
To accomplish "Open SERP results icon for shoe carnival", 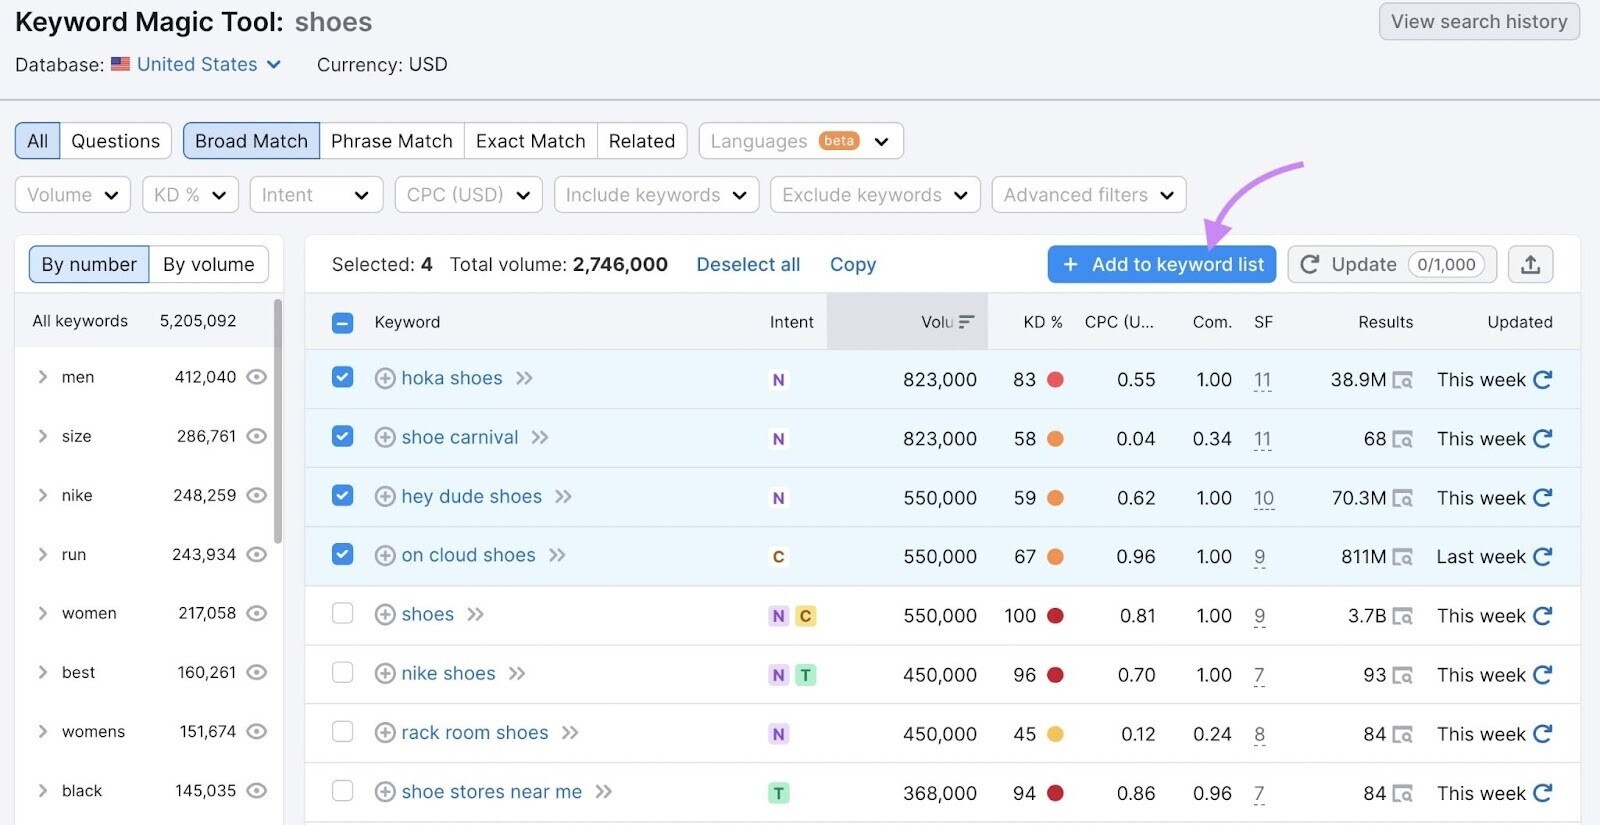I will [1403, 440].
